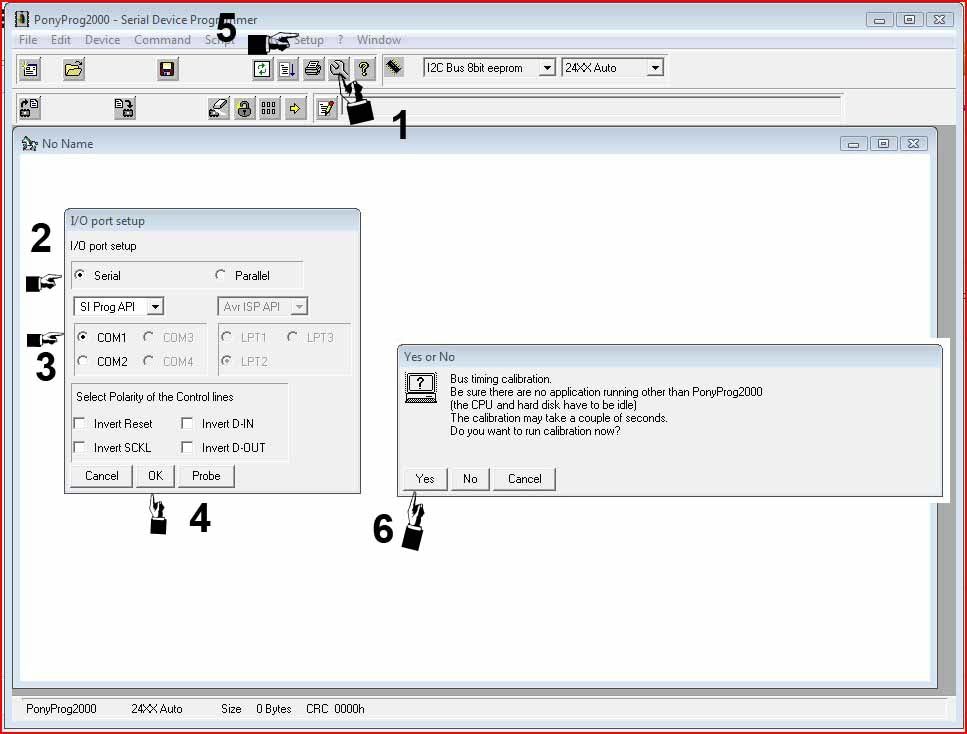Open the Window menu
The image size is (967, 734).
379,40
